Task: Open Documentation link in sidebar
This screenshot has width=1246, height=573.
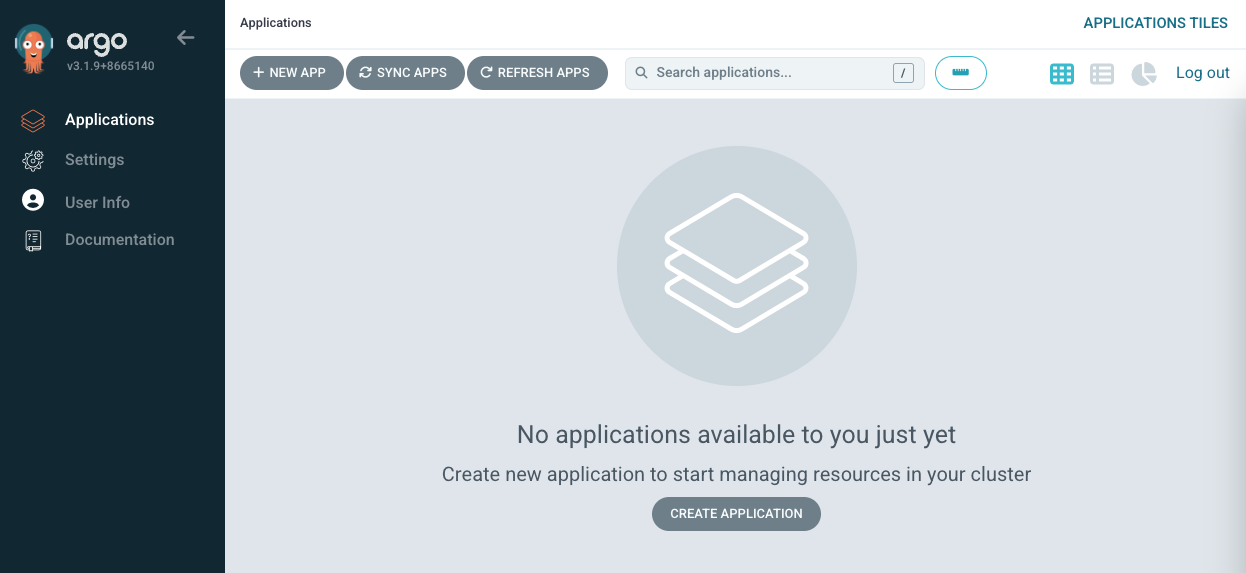Action: tap(120, 240)
